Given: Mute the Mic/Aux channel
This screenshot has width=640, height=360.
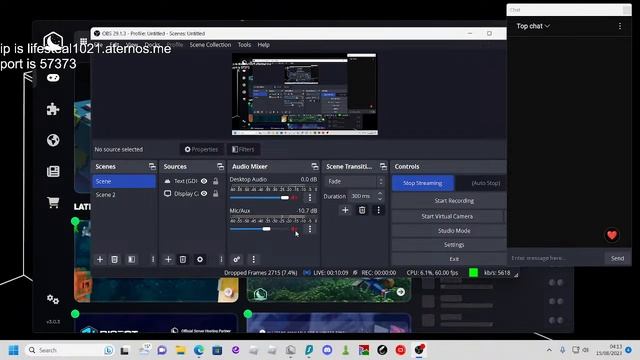Looking at the screenshot, I should pyautogui.click(x=294, y=229).
